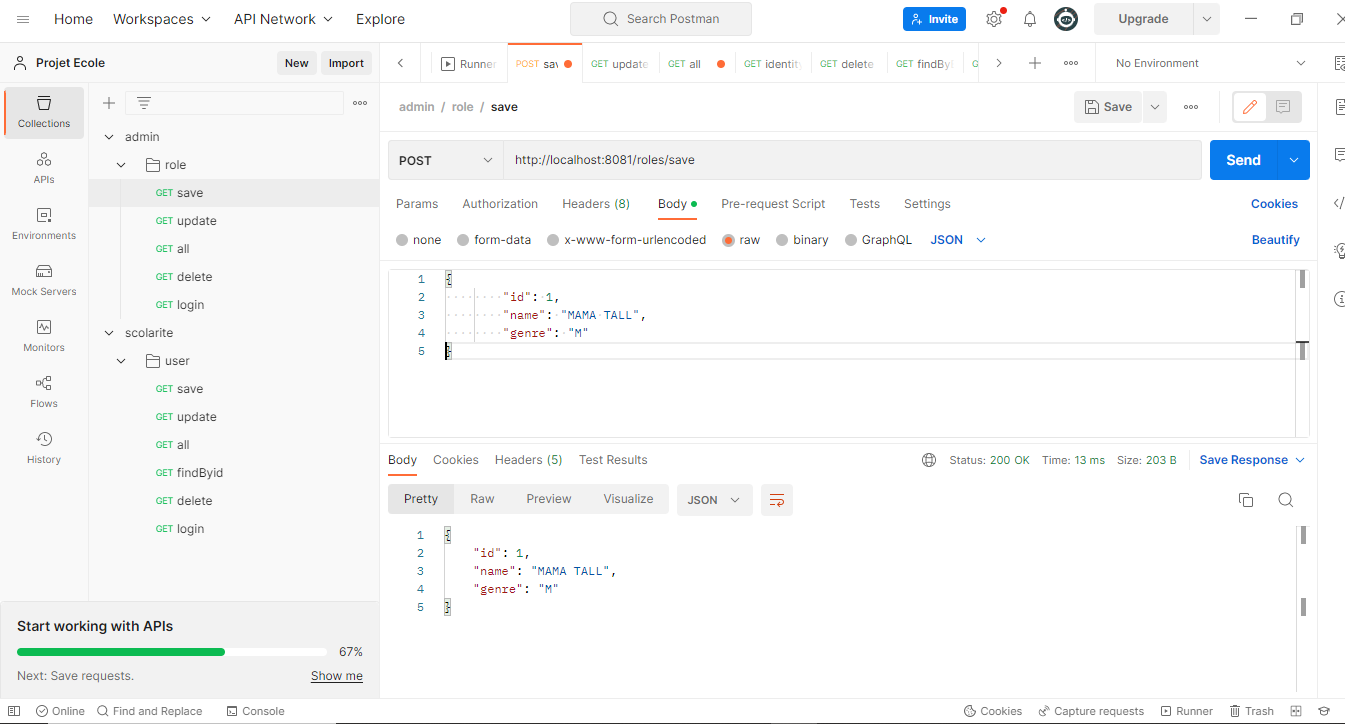Open the Tests tab
Viewport: 1345px width, 724px height.
click(x=864, y=203)
